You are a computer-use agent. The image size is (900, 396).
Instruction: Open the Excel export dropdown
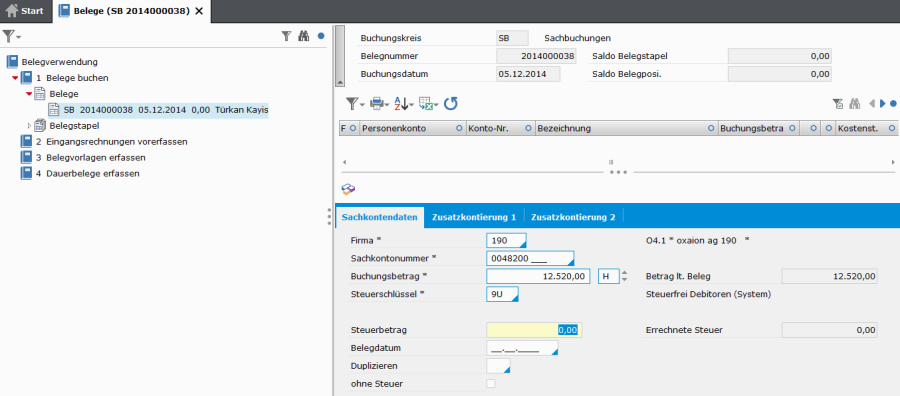click(x=429, y=104)
